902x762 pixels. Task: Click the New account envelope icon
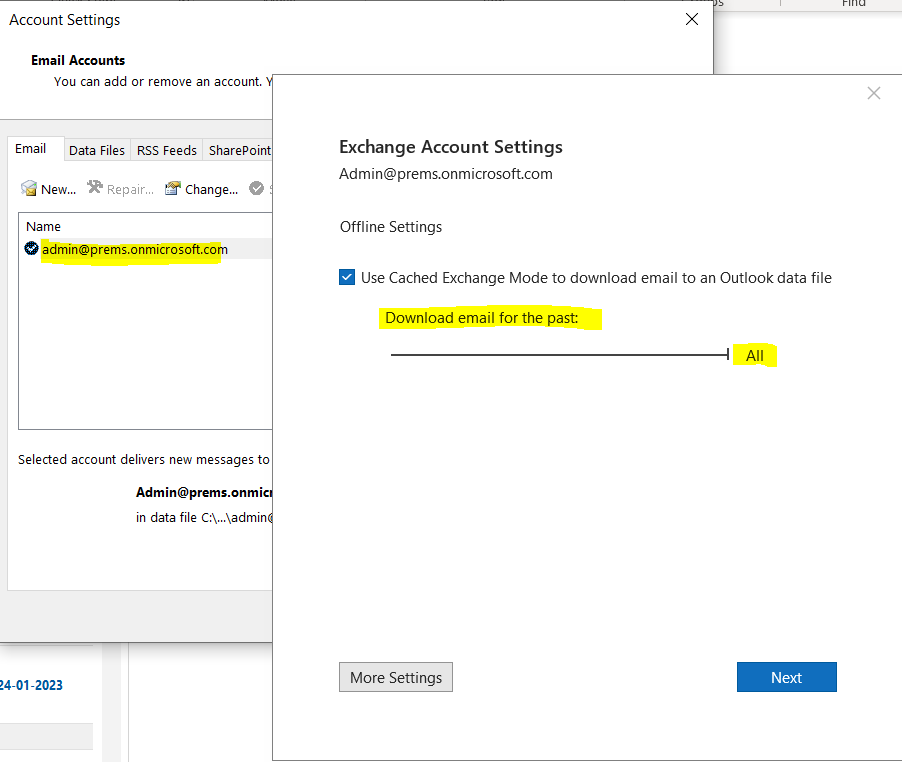click(28, 188)
